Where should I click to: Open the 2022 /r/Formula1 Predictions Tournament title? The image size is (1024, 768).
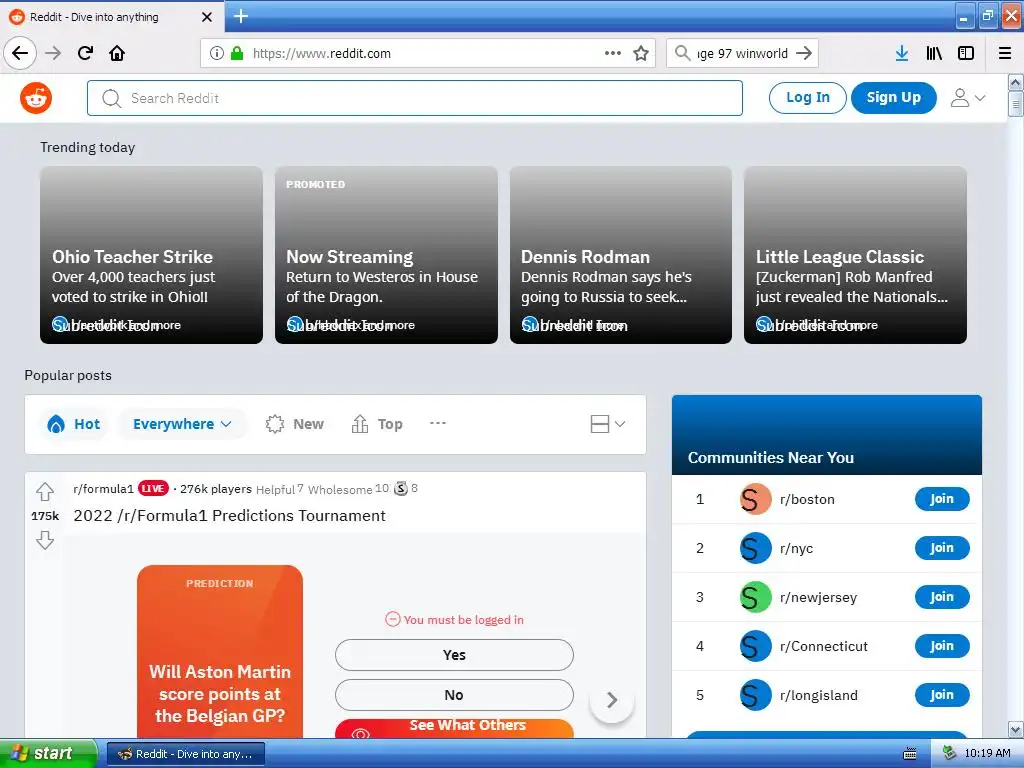229,515
